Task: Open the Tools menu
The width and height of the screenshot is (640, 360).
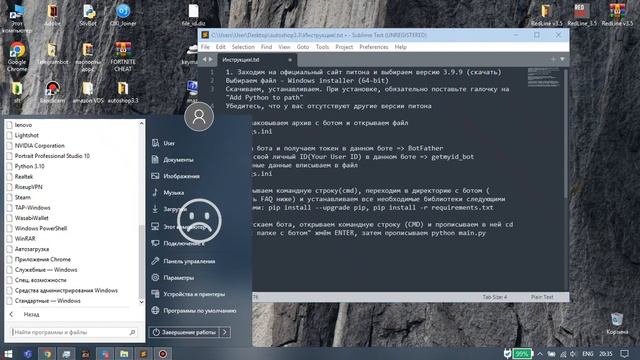Action: click(x=322, y=47)
